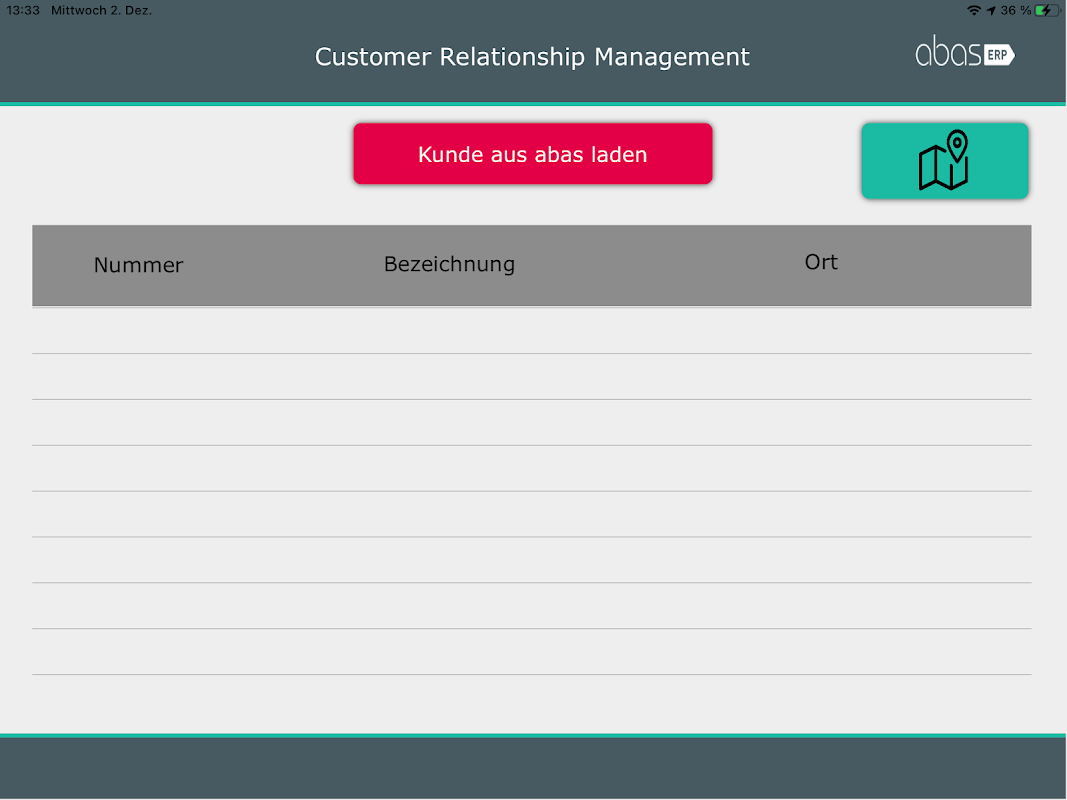This screenshot has width=1067, height=800.
Task: Tap the battery charging indicator
Action: [1046, 10]
